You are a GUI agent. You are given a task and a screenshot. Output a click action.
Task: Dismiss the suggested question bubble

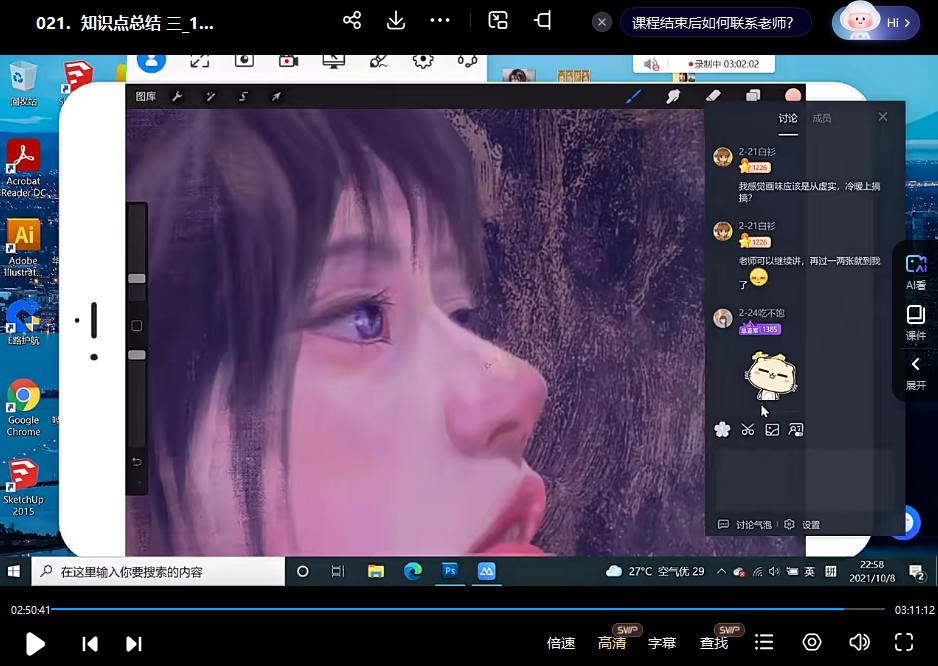(602, 22)
